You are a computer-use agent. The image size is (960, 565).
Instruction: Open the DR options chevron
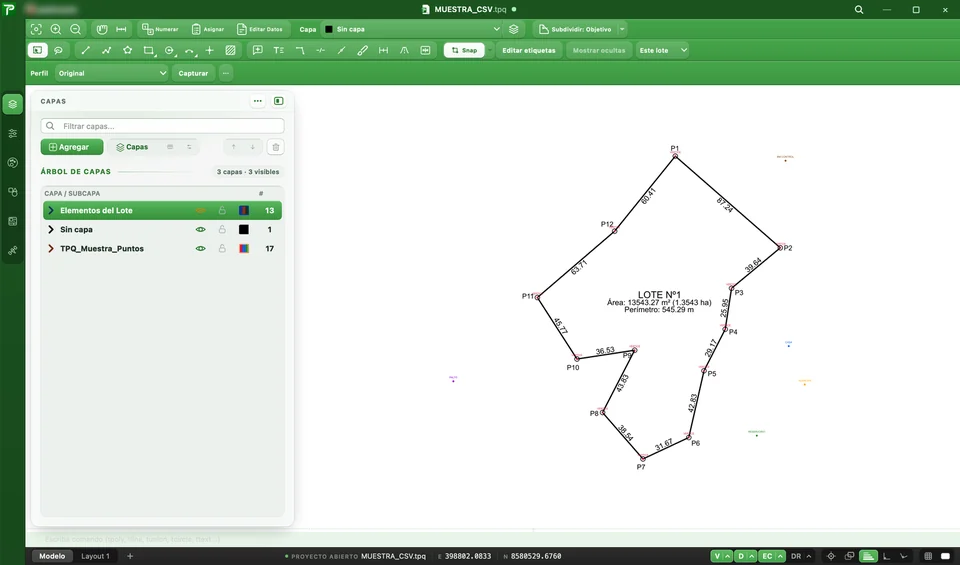pyautogui.click(x=809, y=556)
